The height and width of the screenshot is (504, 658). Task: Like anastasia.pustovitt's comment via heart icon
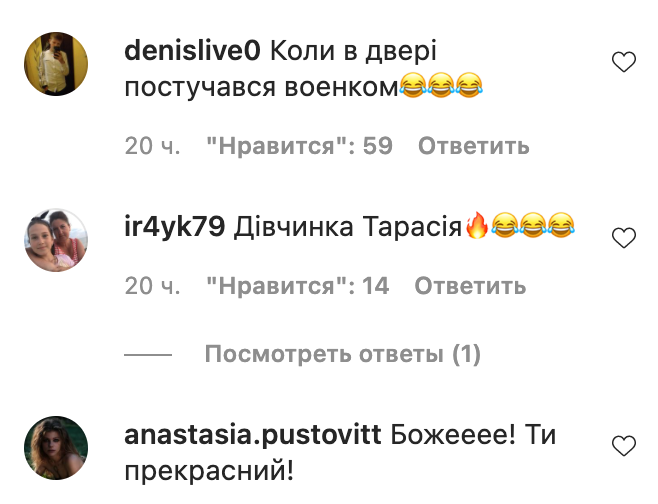pyautogui.click(x=624, y=445)
